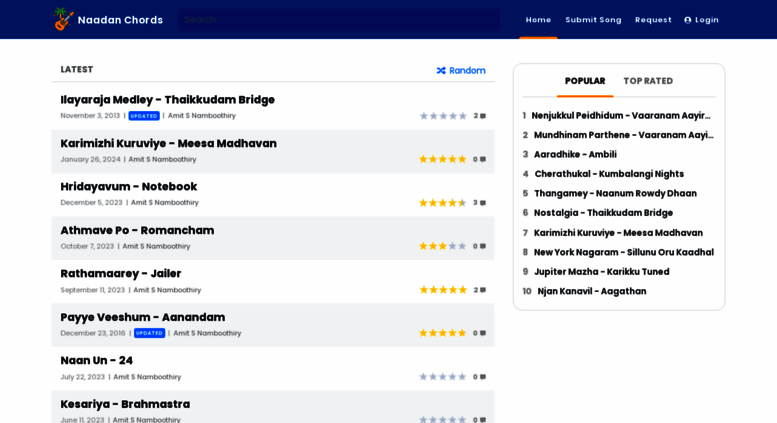Click comment icon for Payye Veeshum - Aanandam
Screen dimensions: 777x423
(x=483, y=333)
